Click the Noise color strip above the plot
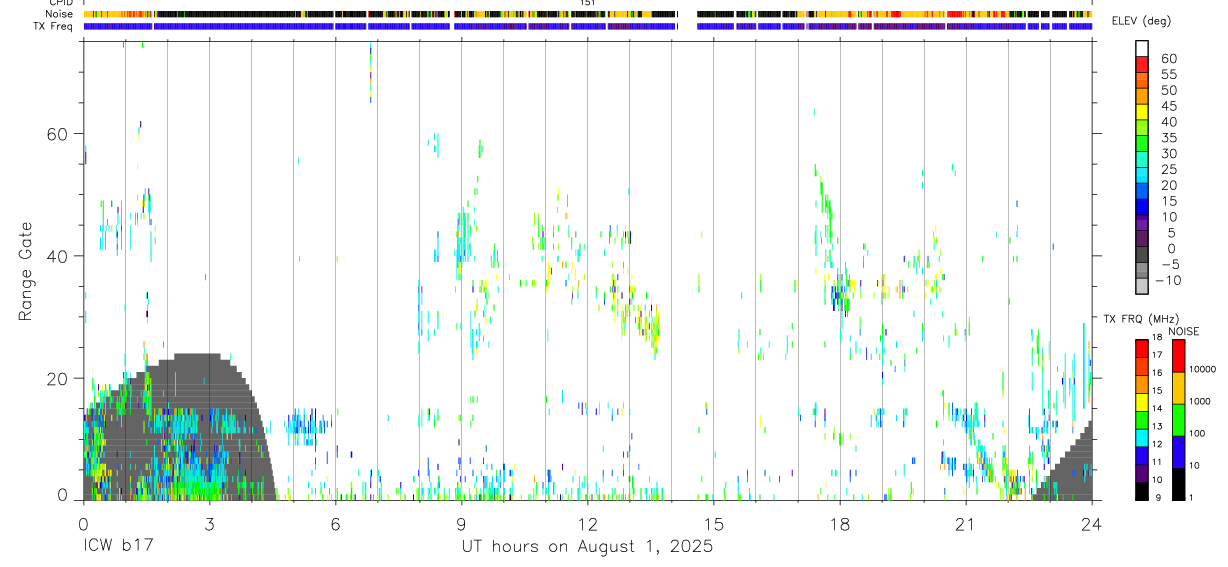Viewport: 1228px width, 567px height. (587, 14)
